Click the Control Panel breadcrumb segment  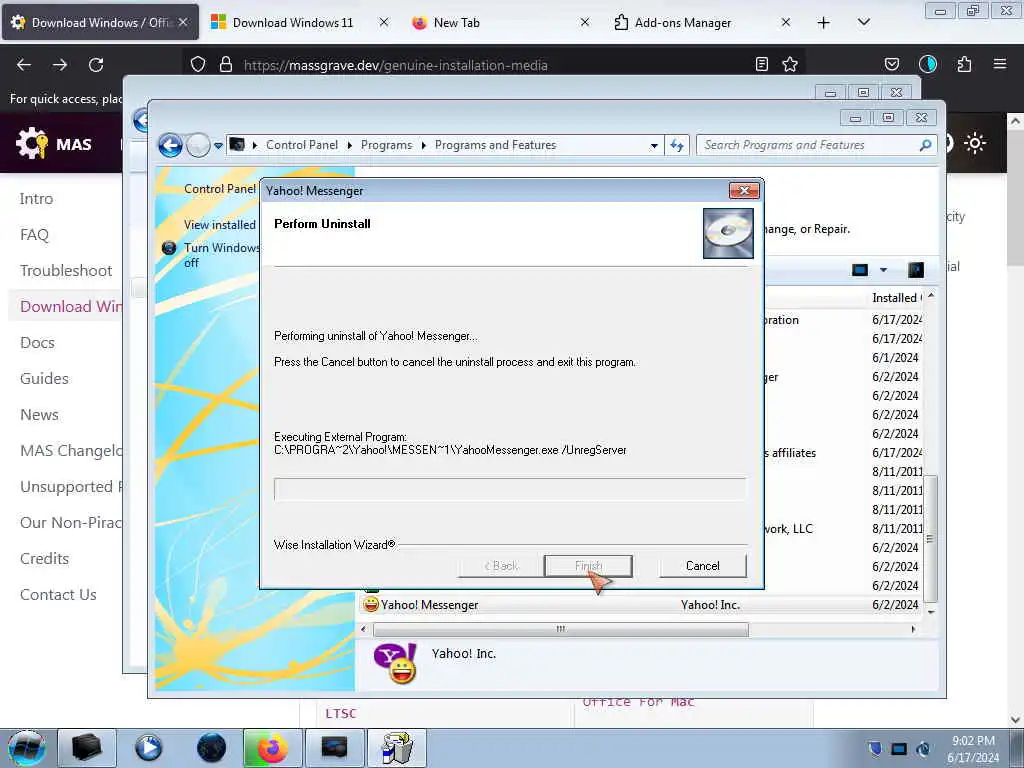[302, 145]
